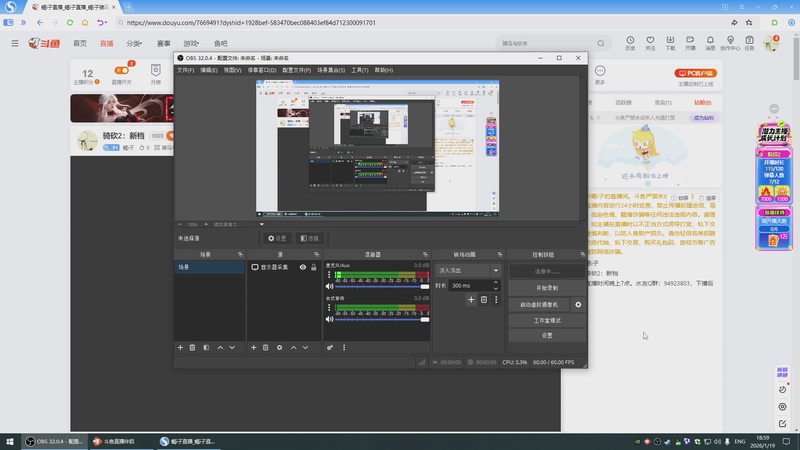Open the 游戏 dropdown in Douyu nav
800x450 pixels.
[x=191, y=44]
